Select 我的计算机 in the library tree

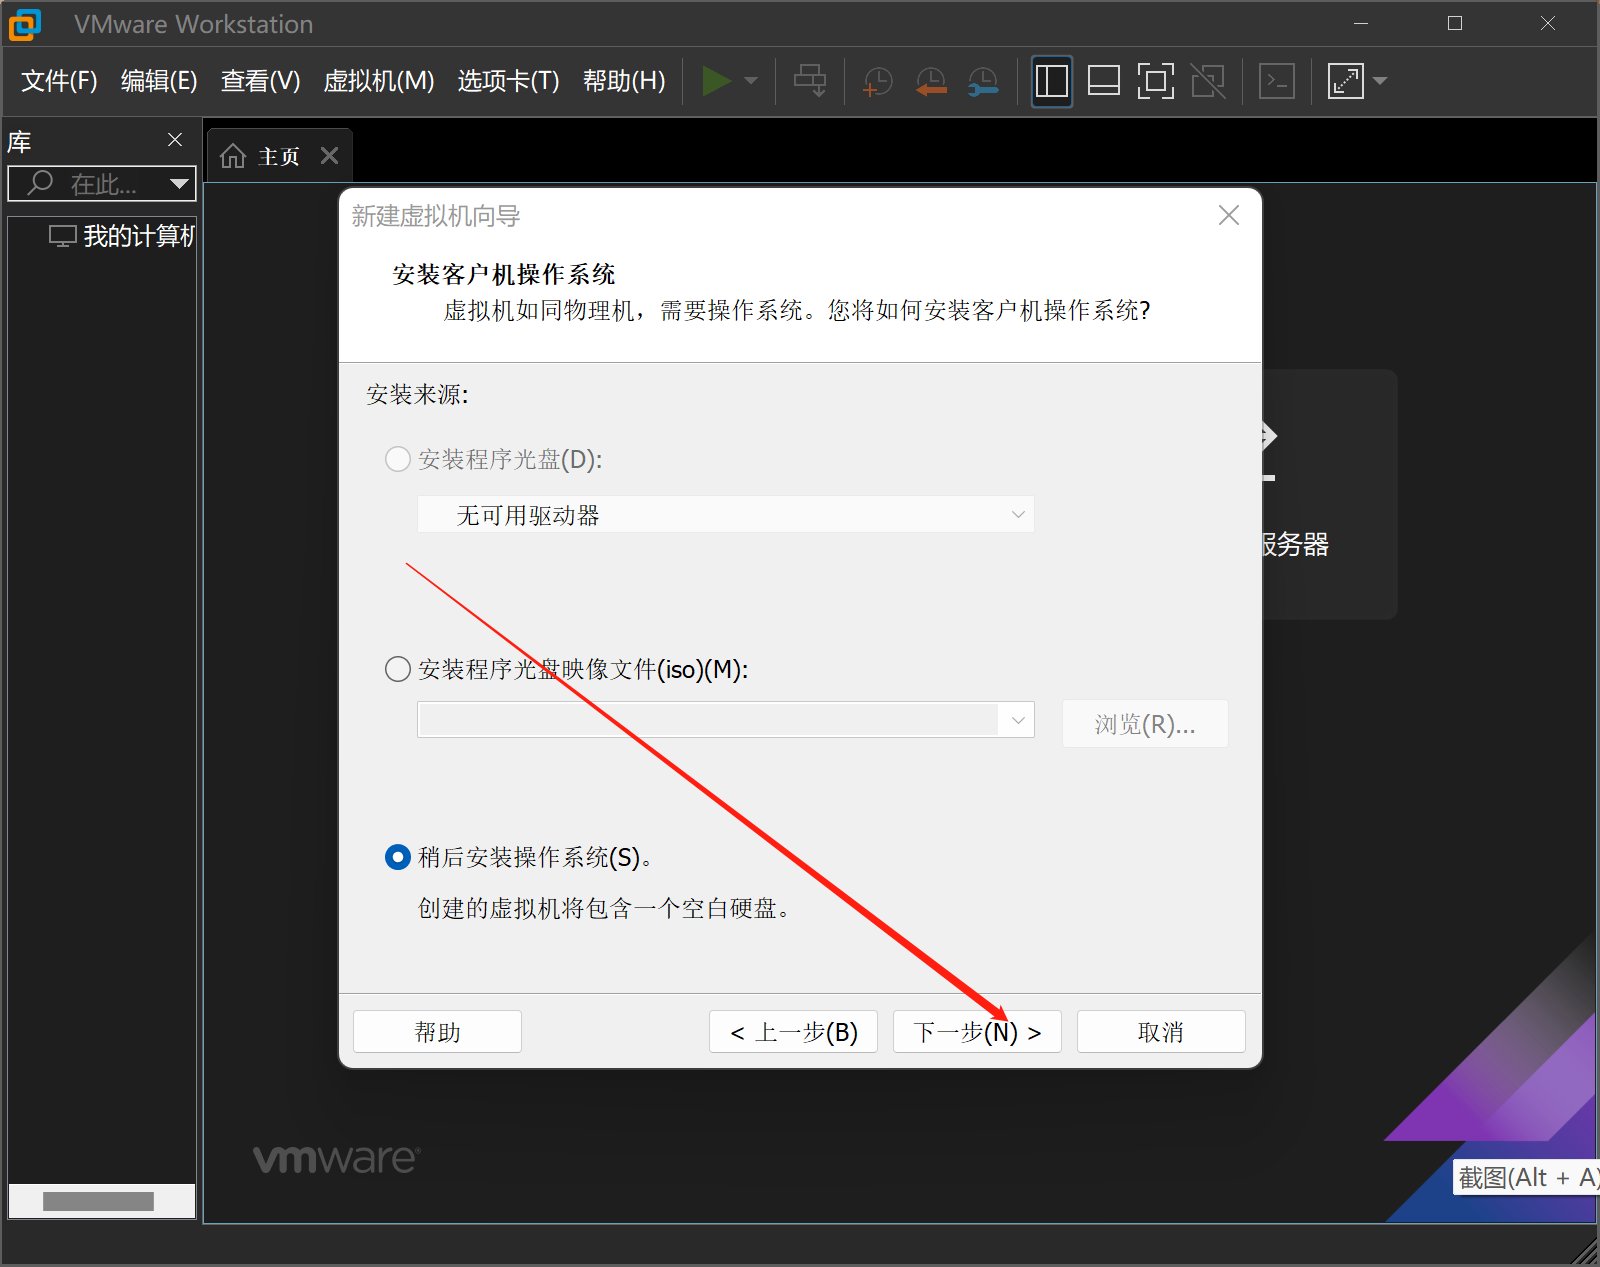point(123,236)
